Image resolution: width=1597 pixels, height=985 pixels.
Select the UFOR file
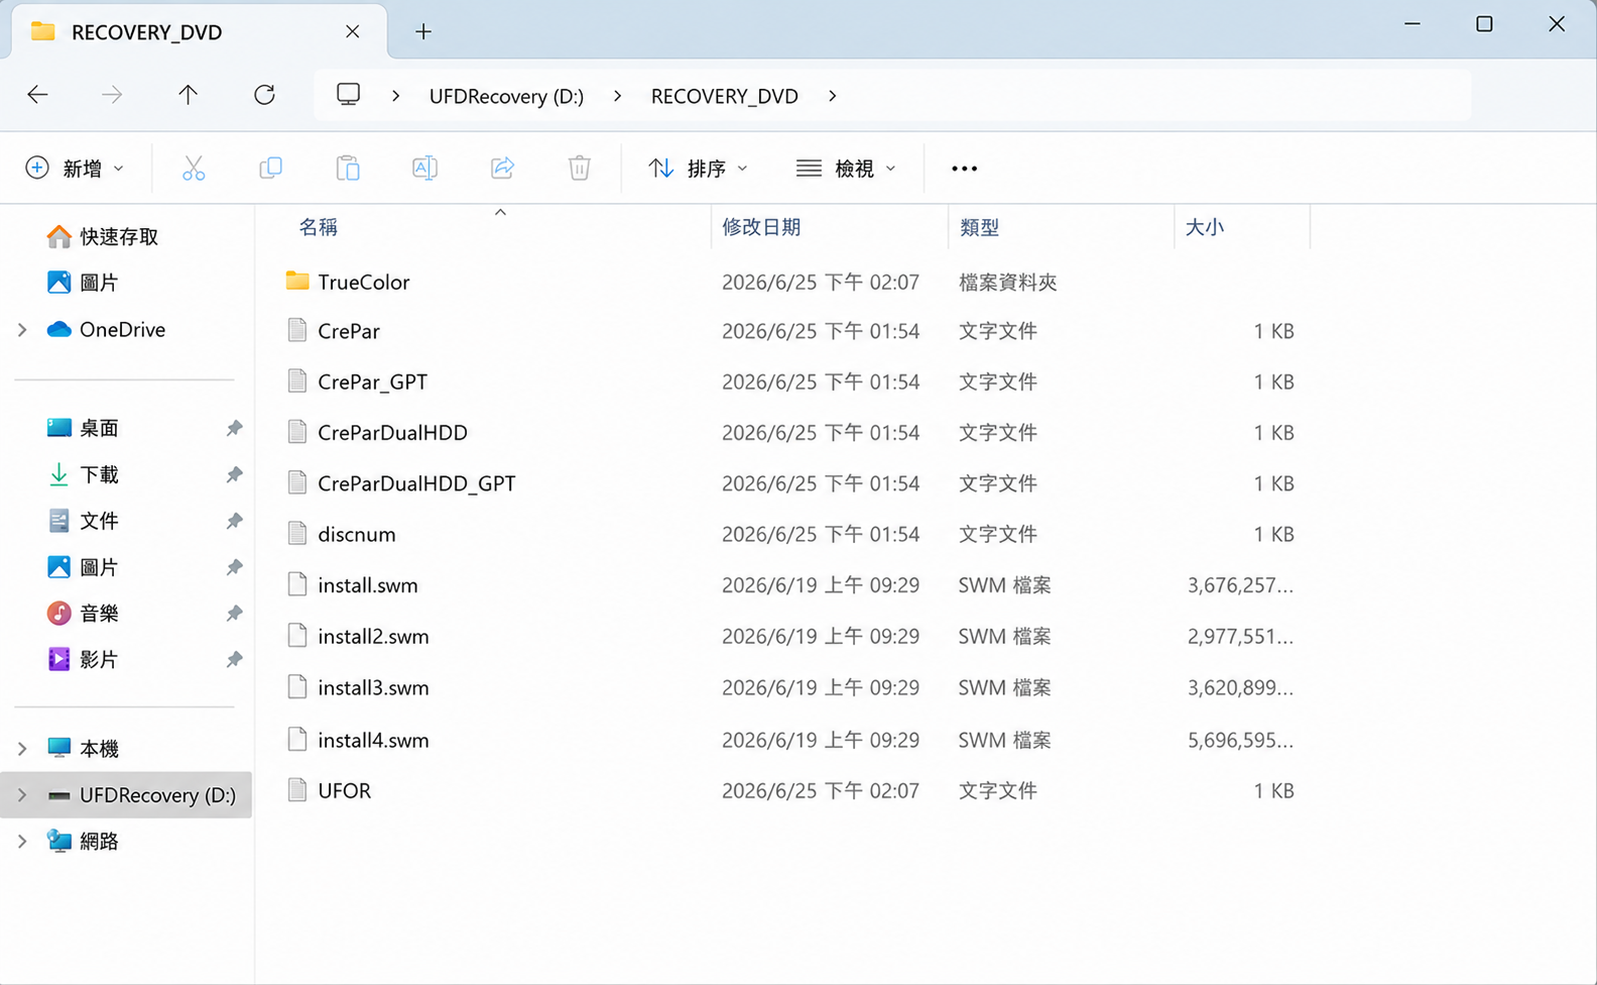[344, 791]
